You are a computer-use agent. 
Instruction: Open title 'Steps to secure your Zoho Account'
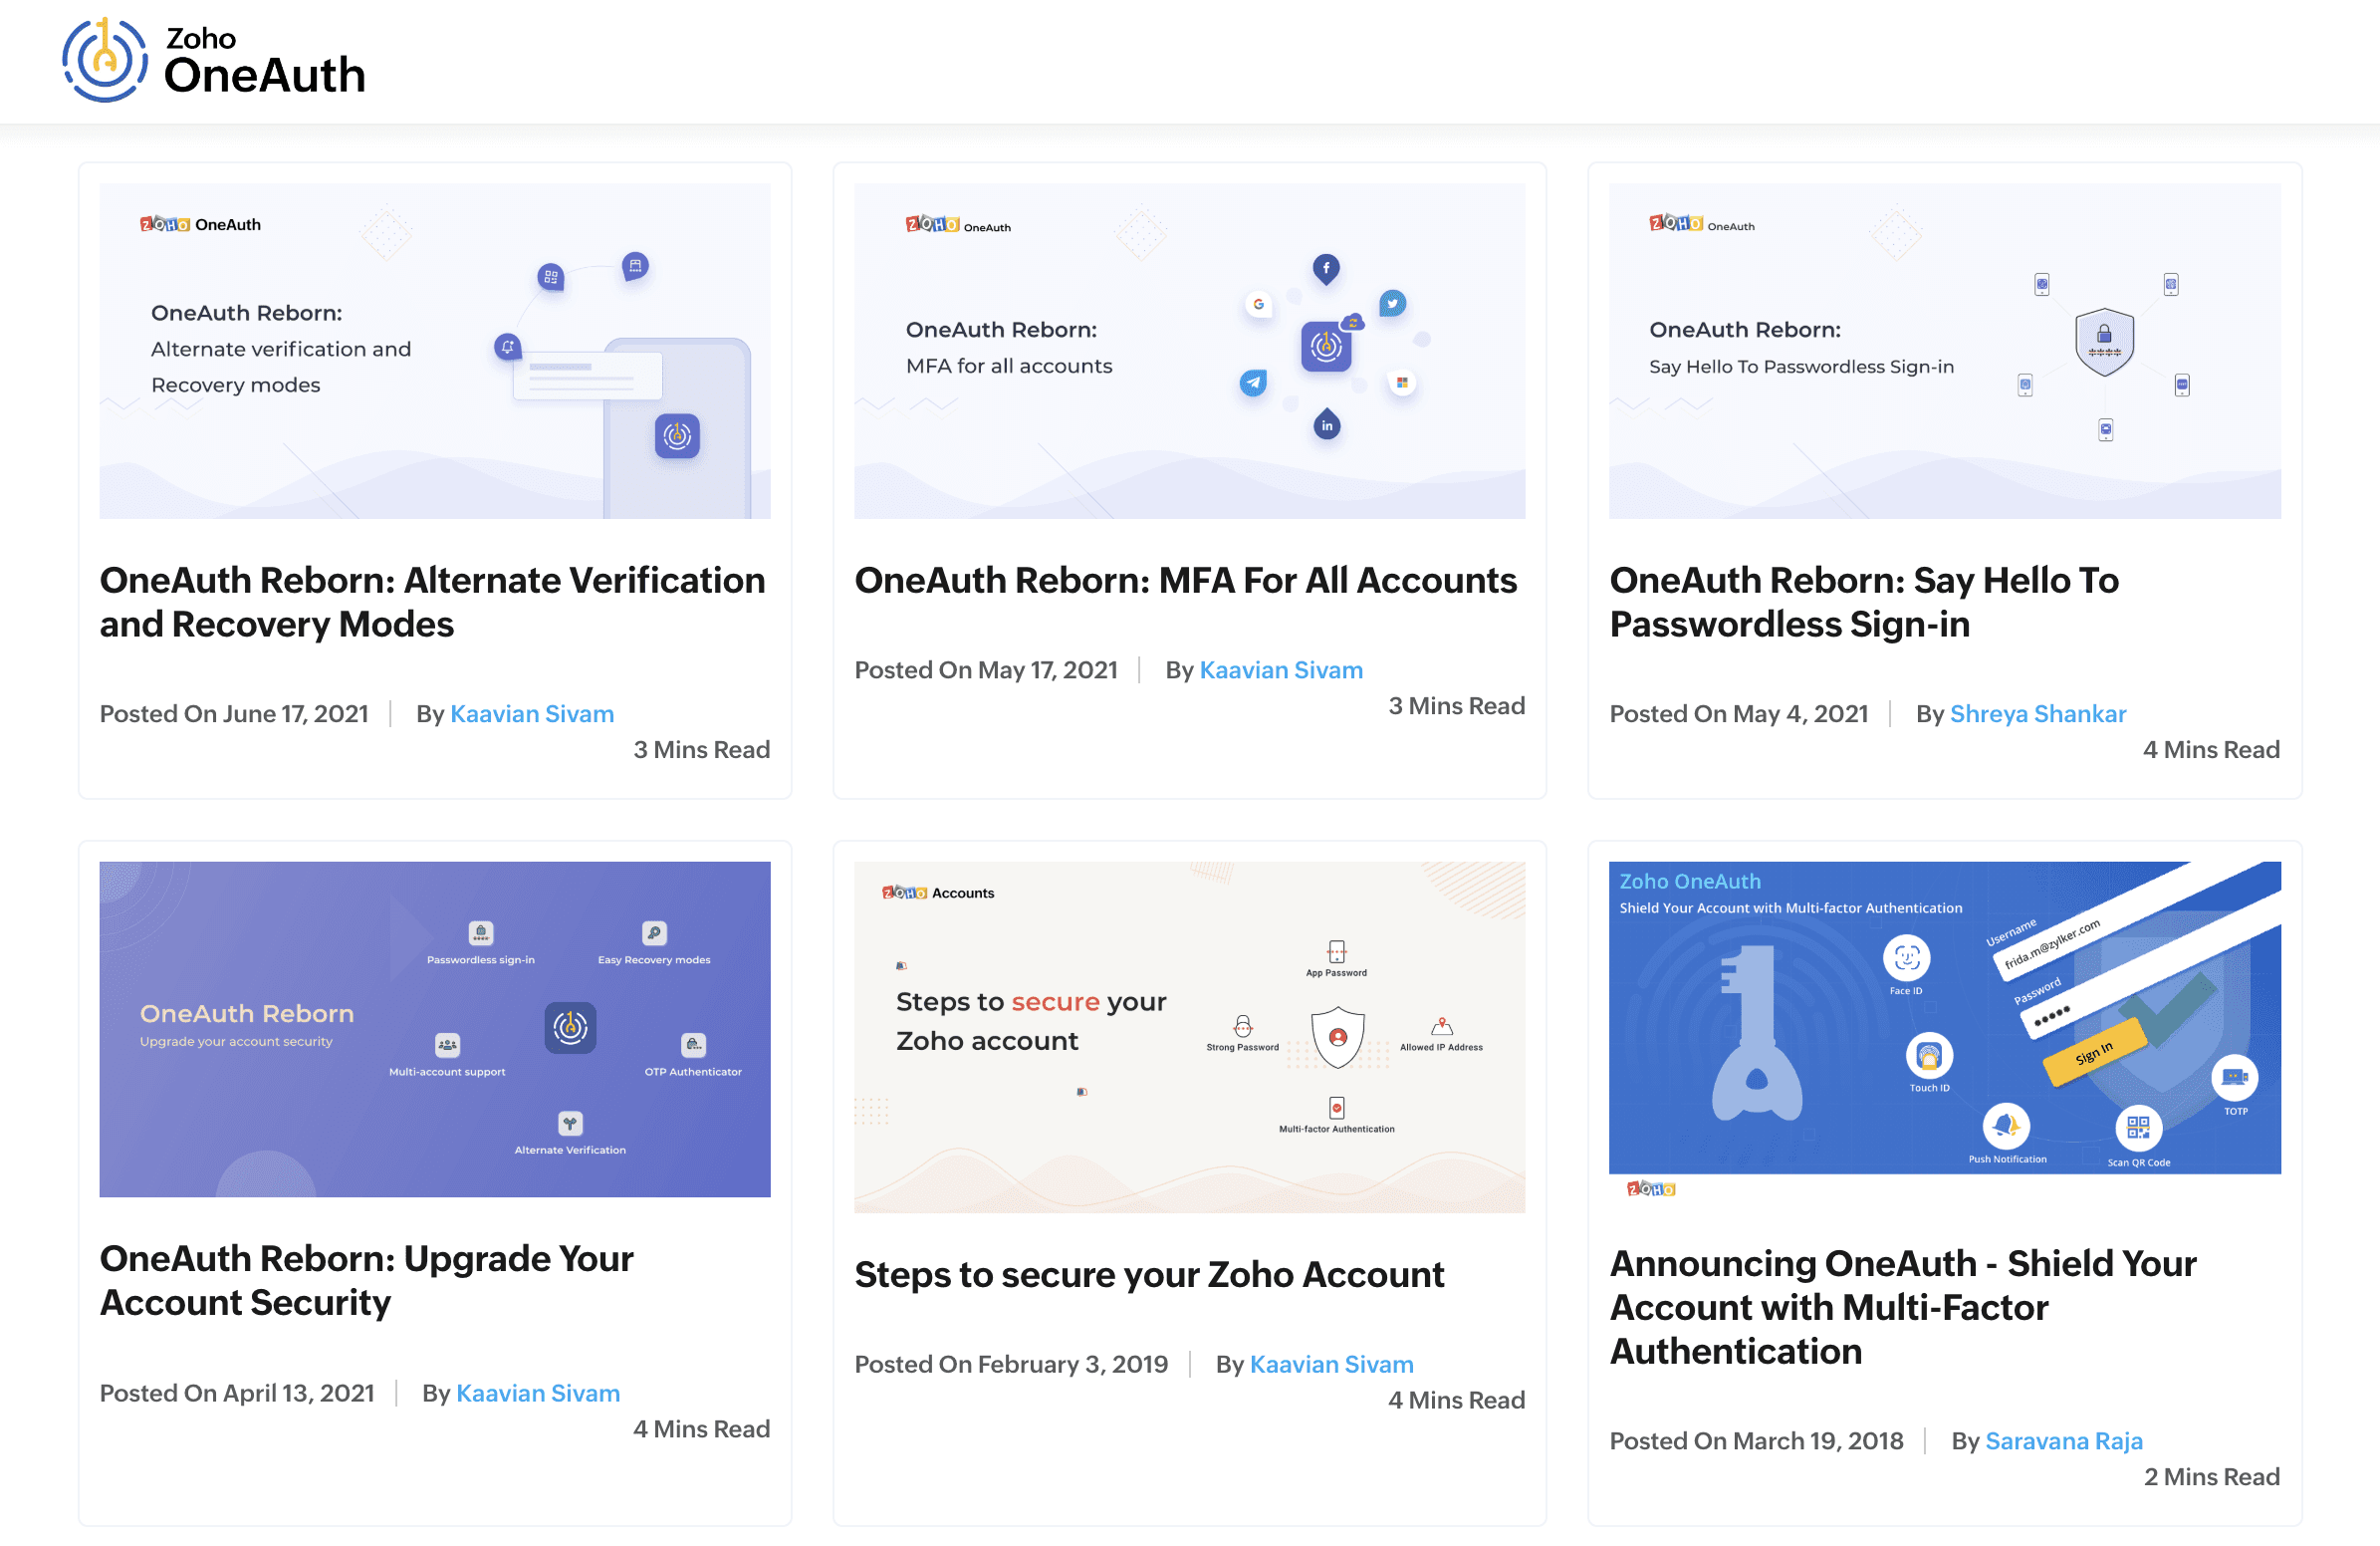pos(1149,1274)
